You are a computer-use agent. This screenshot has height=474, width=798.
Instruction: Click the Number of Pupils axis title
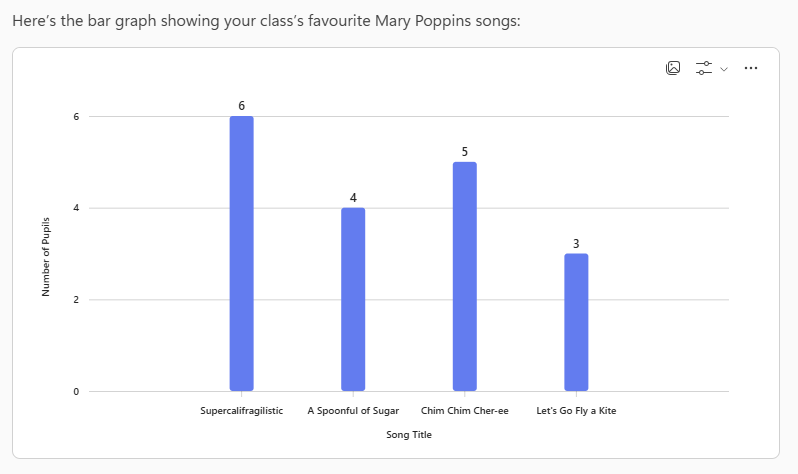tap(46, 254)
